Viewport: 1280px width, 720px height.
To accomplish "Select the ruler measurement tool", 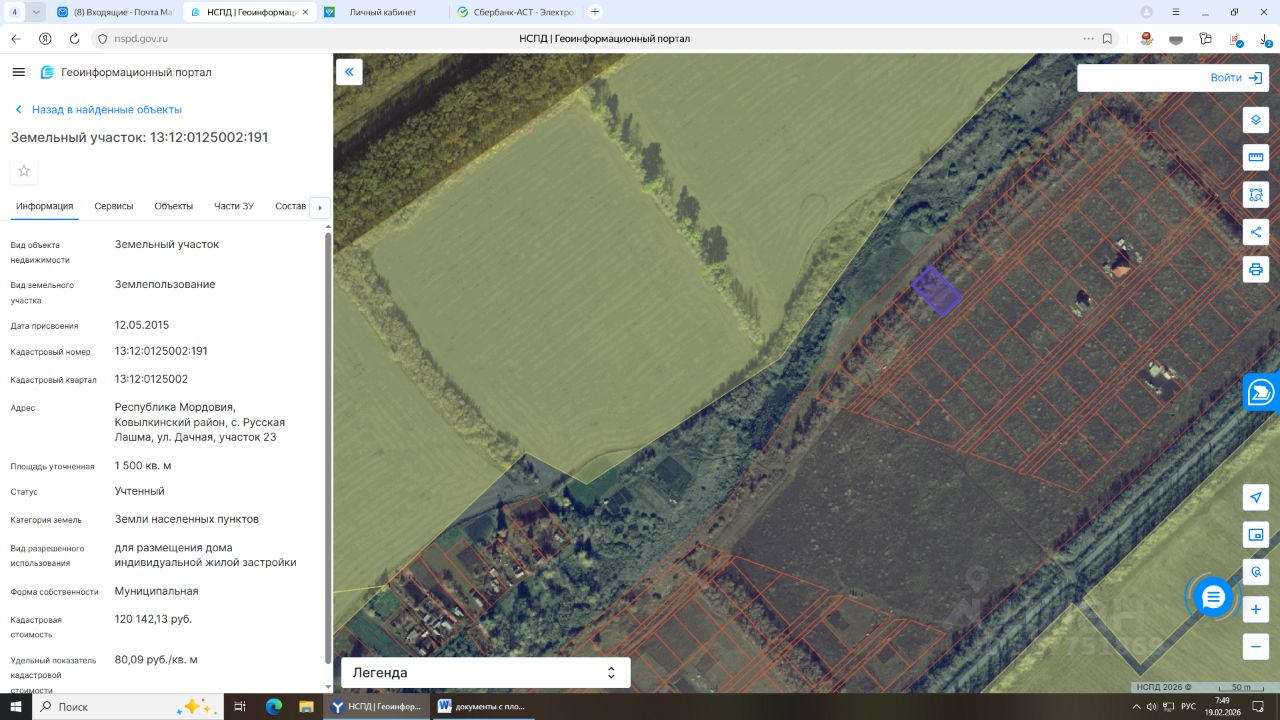I will tap(1256, 157).
